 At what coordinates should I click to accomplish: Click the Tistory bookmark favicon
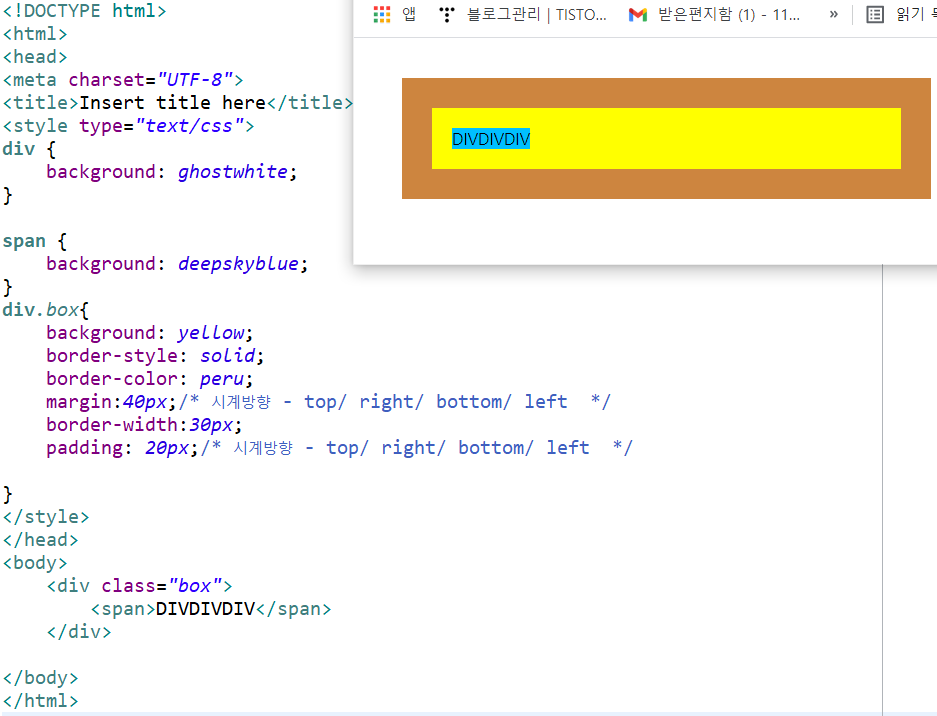(446, 14)
